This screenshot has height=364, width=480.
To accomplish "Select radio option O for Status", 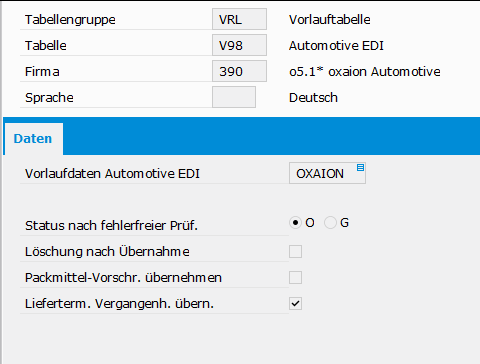I will pyautogui.click(x=295, y=222).
